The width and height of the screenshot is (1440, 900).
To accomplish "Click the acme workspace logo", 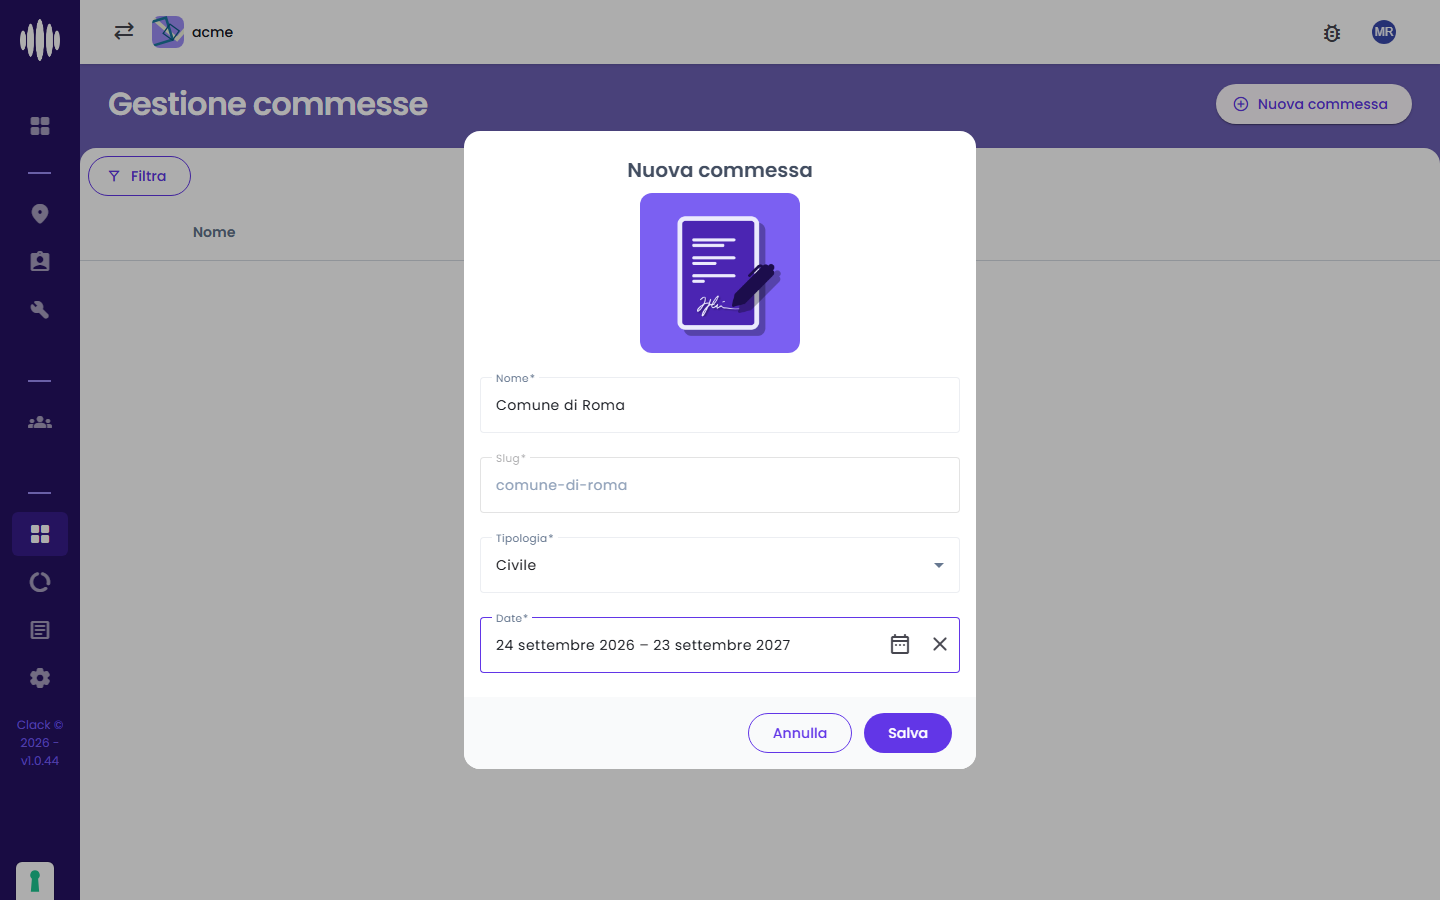I will (x=168, y=32).
